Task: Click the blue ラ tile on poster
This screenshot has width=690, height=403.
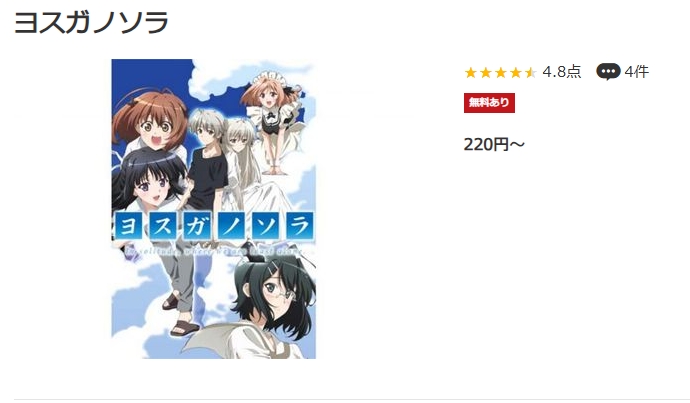Action: (300, 226)
